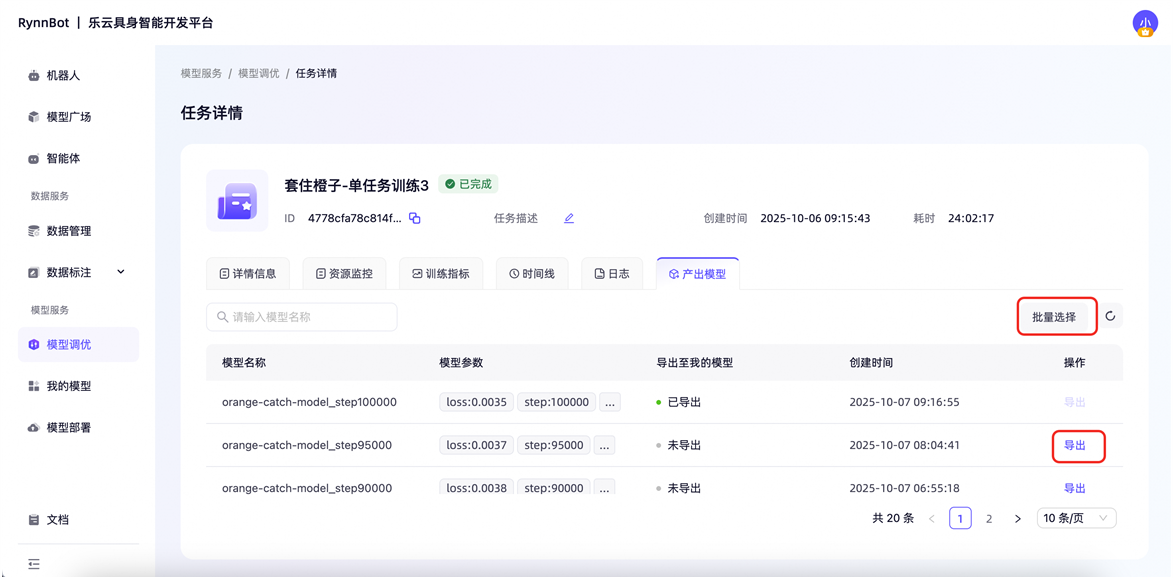Viewport: 1173px width, 579px height.
Task: Expand more parameters for step90000 model
Action: [604, 488]
